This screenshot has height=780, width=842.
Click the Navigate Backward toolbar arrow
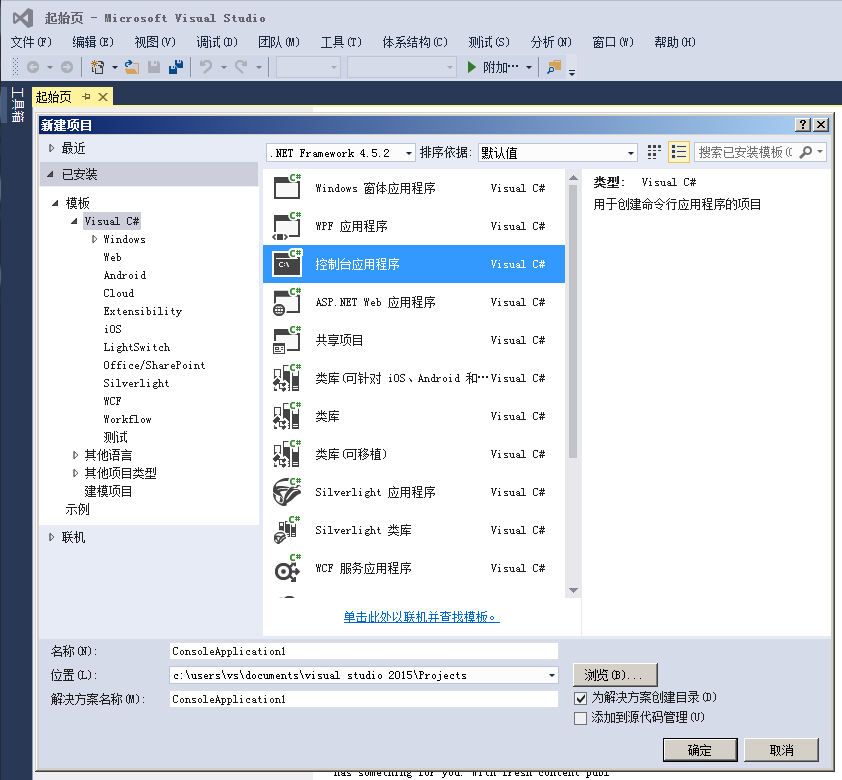tap(33, 67)
